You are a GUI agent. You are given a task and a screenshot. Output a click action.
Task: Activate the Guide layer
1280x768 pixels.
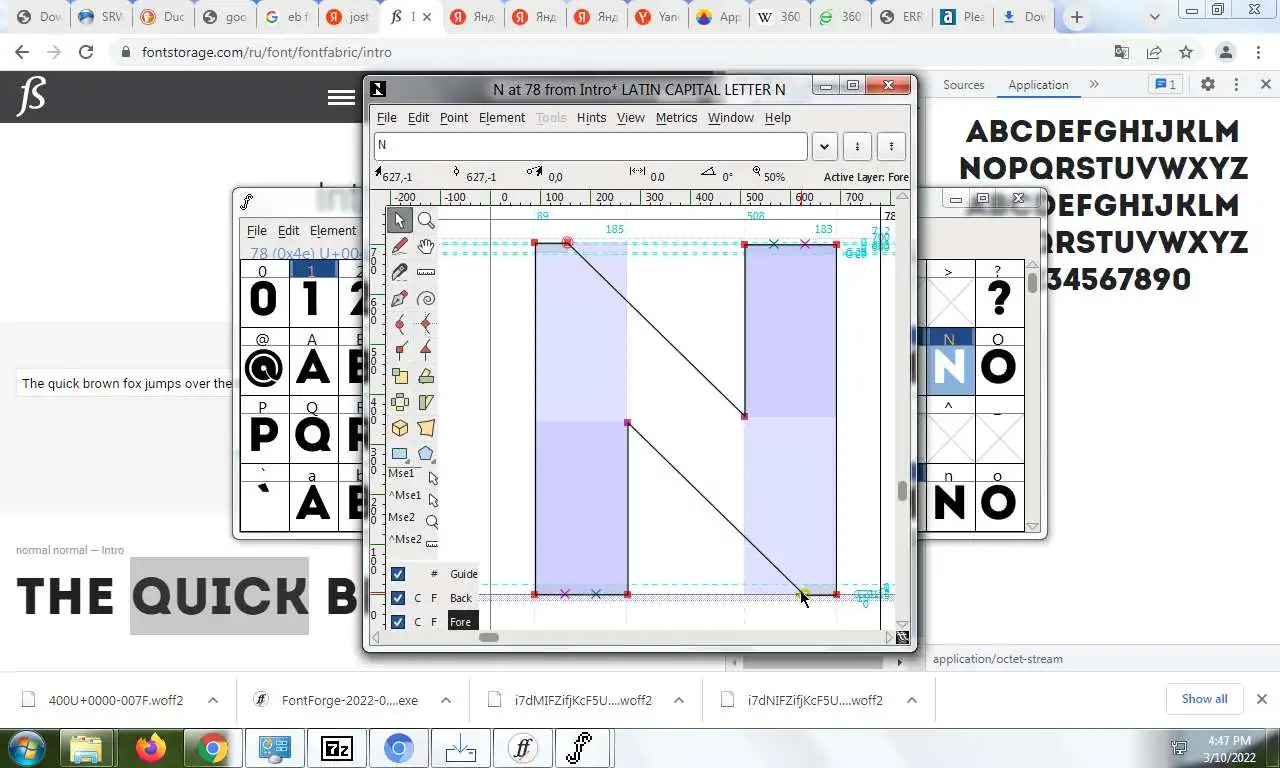[x=464, y=574]
